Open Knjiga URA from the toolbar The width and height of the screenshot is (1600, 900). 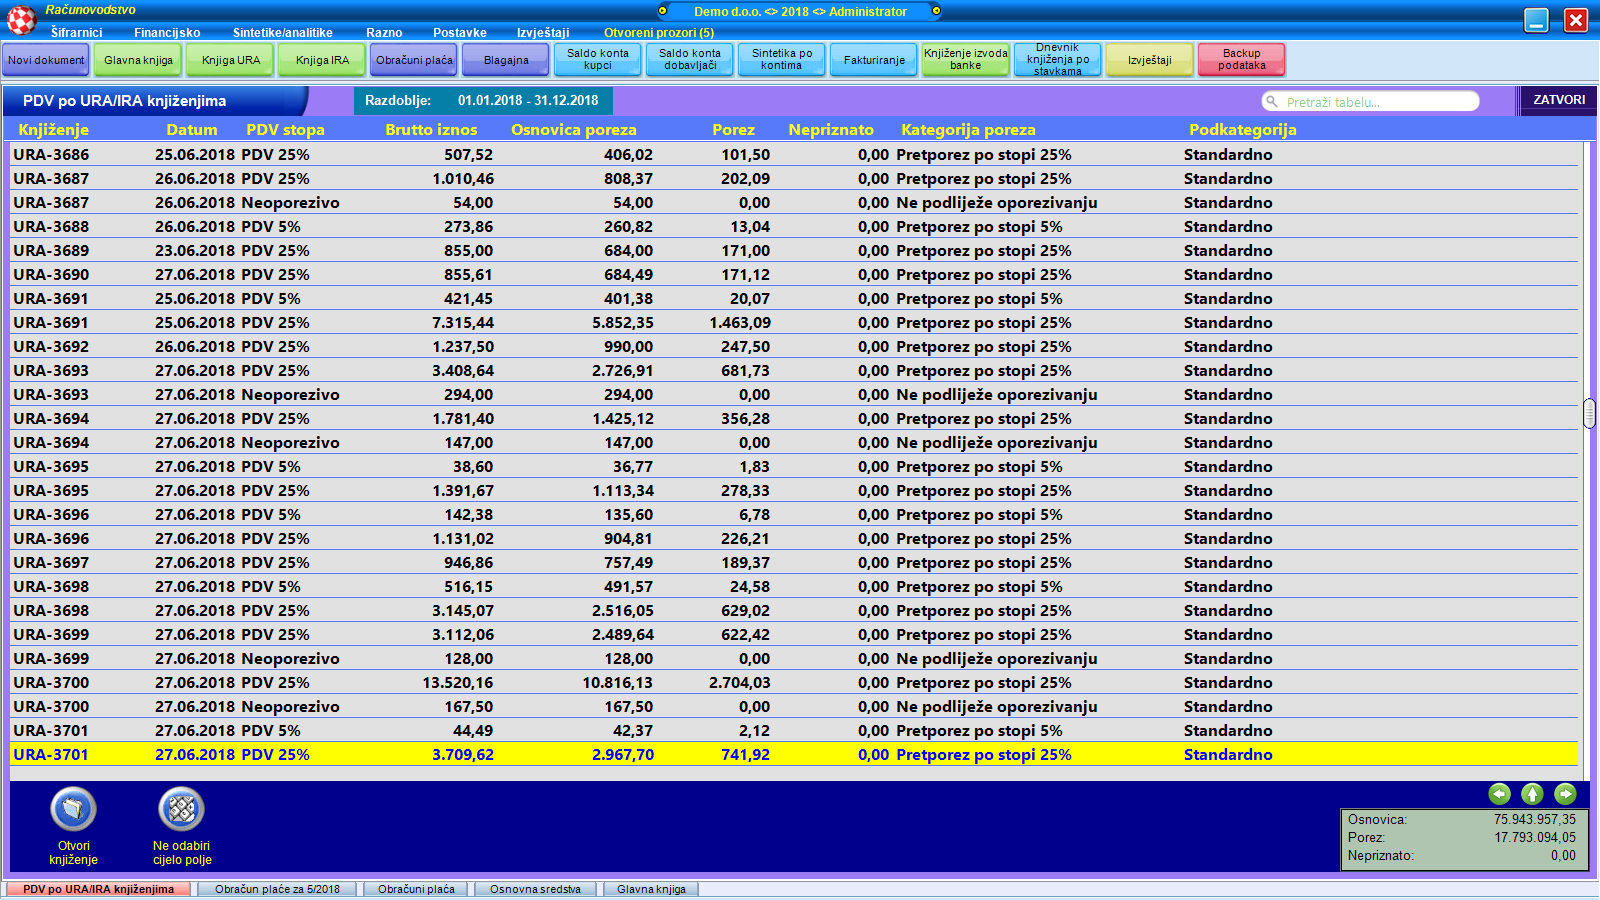(x=231, y=60)
